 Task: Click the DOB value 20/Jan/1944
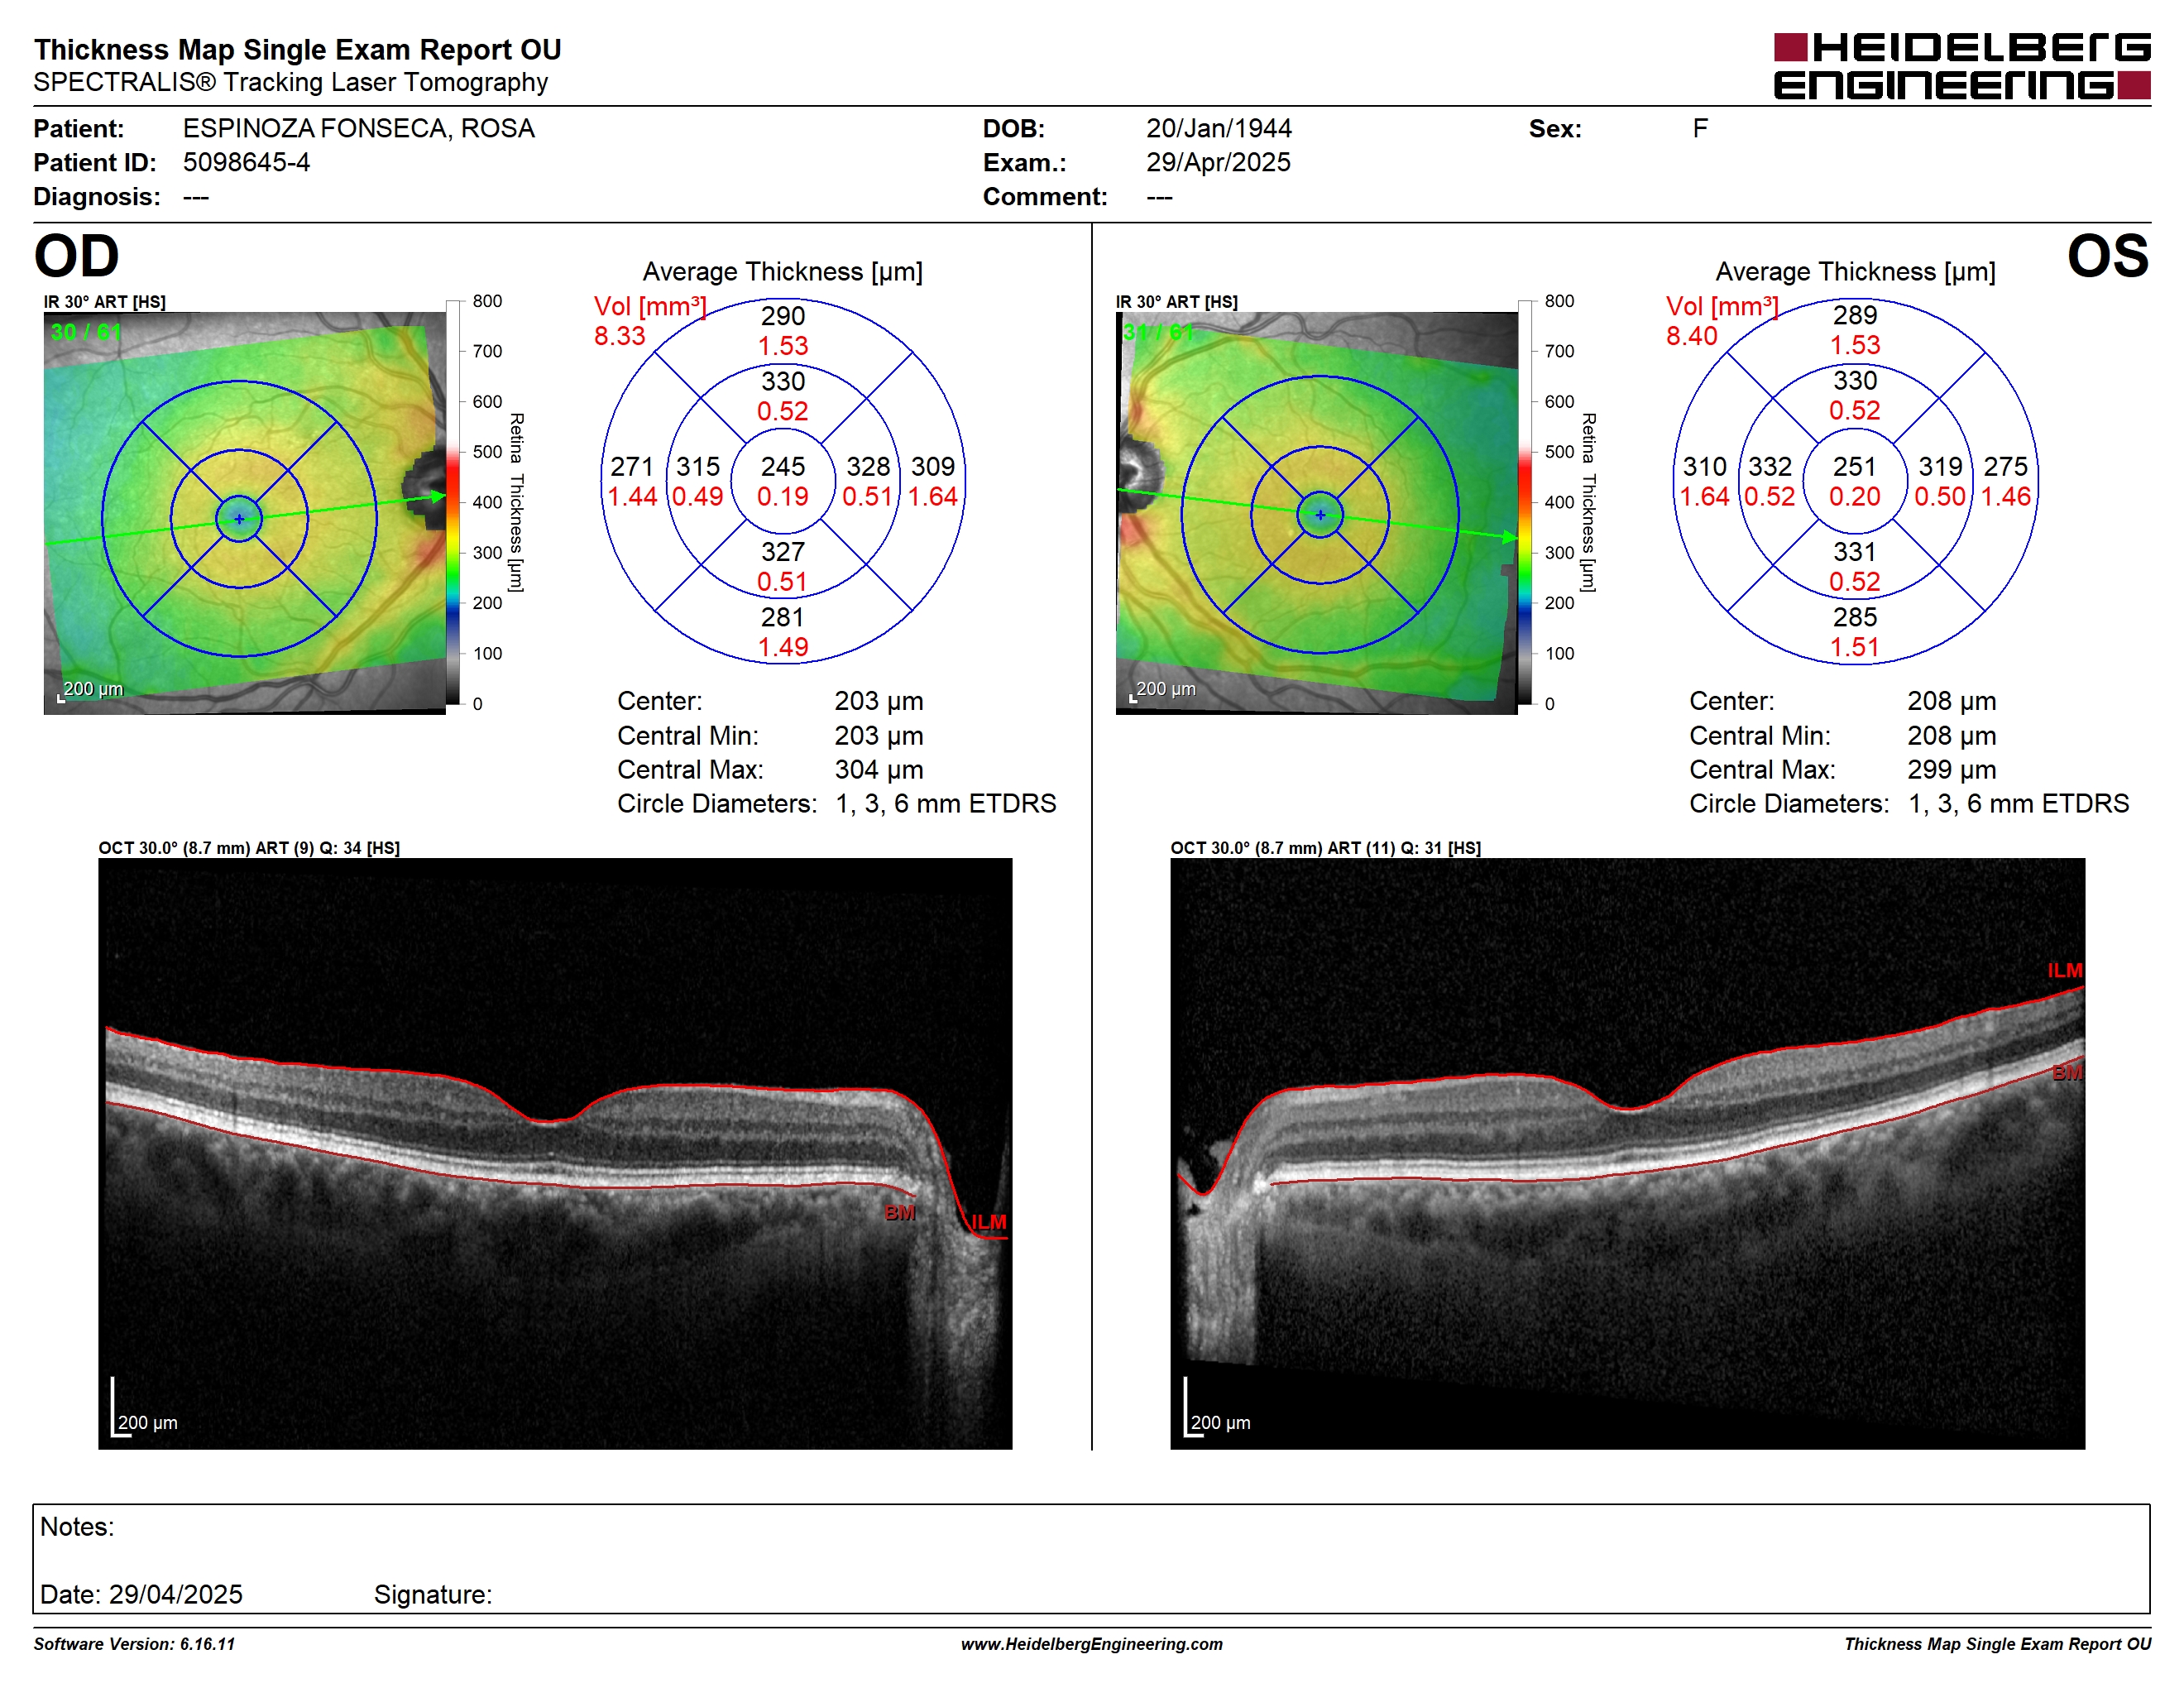coord(1218,129)
